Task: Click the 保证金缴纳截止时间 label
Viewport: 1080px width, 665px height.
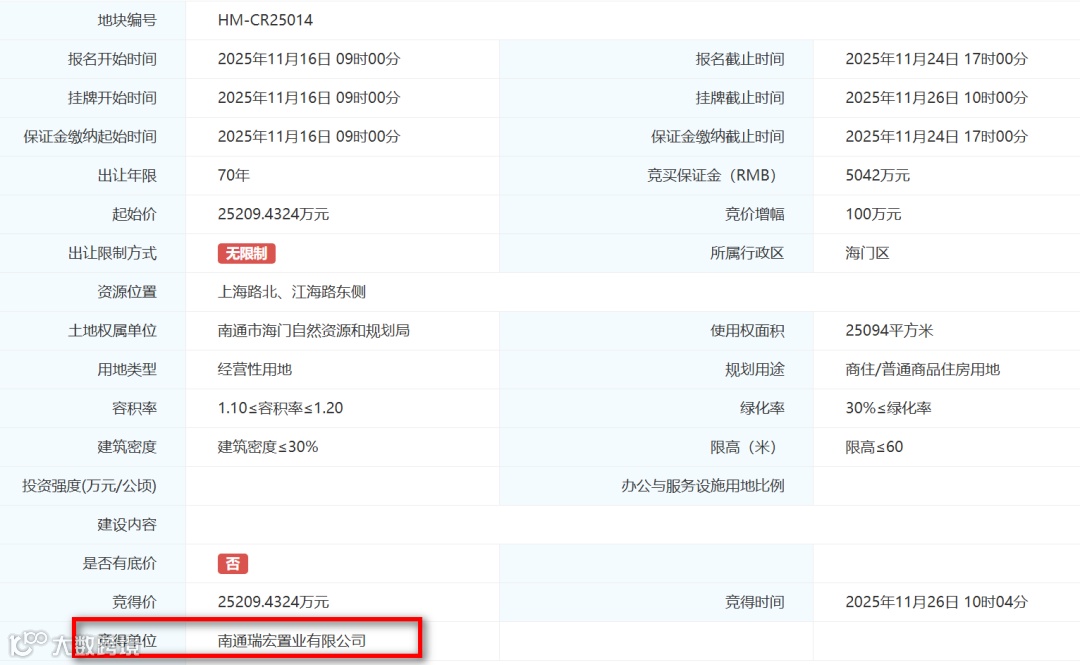Action: (x=718, y=136)
